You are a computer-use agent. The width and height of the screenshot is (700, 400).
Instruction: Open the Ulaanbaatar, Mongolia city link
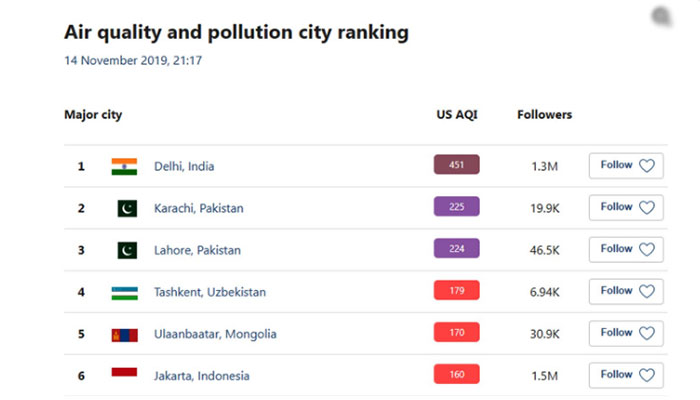215,334
